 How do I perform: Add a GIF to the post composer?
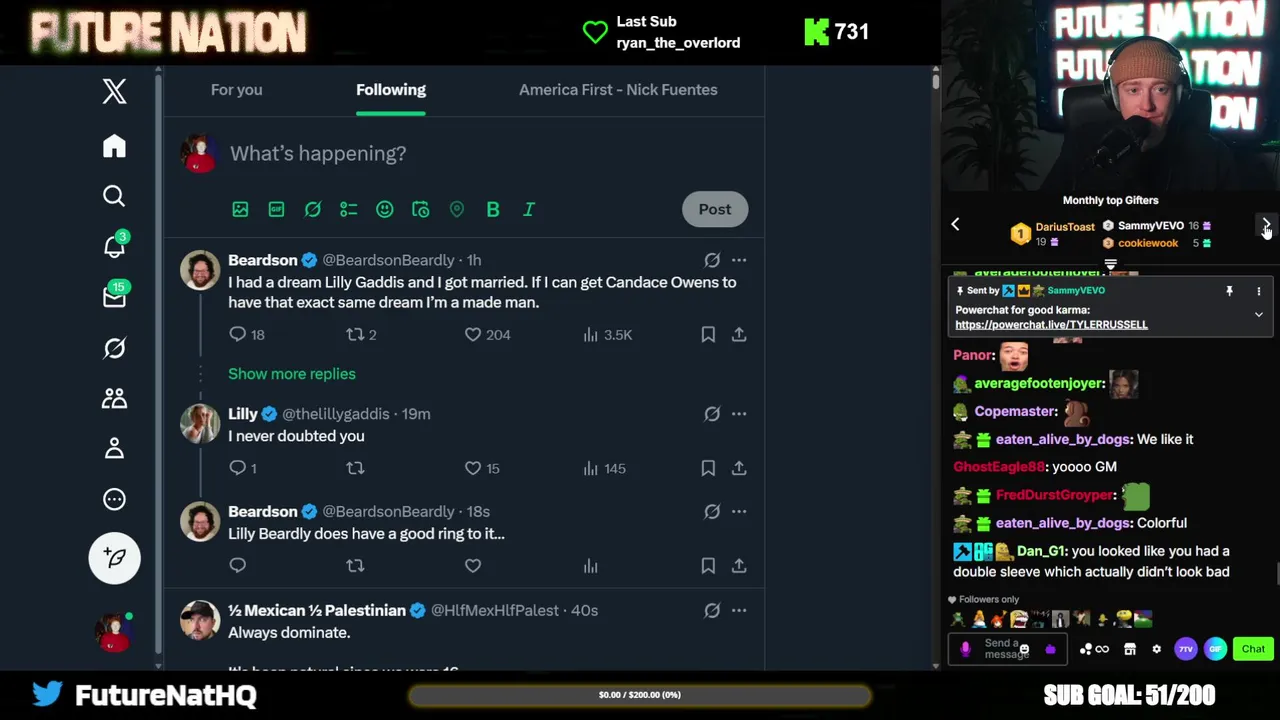pyautogui.click(x=276, y=209)
